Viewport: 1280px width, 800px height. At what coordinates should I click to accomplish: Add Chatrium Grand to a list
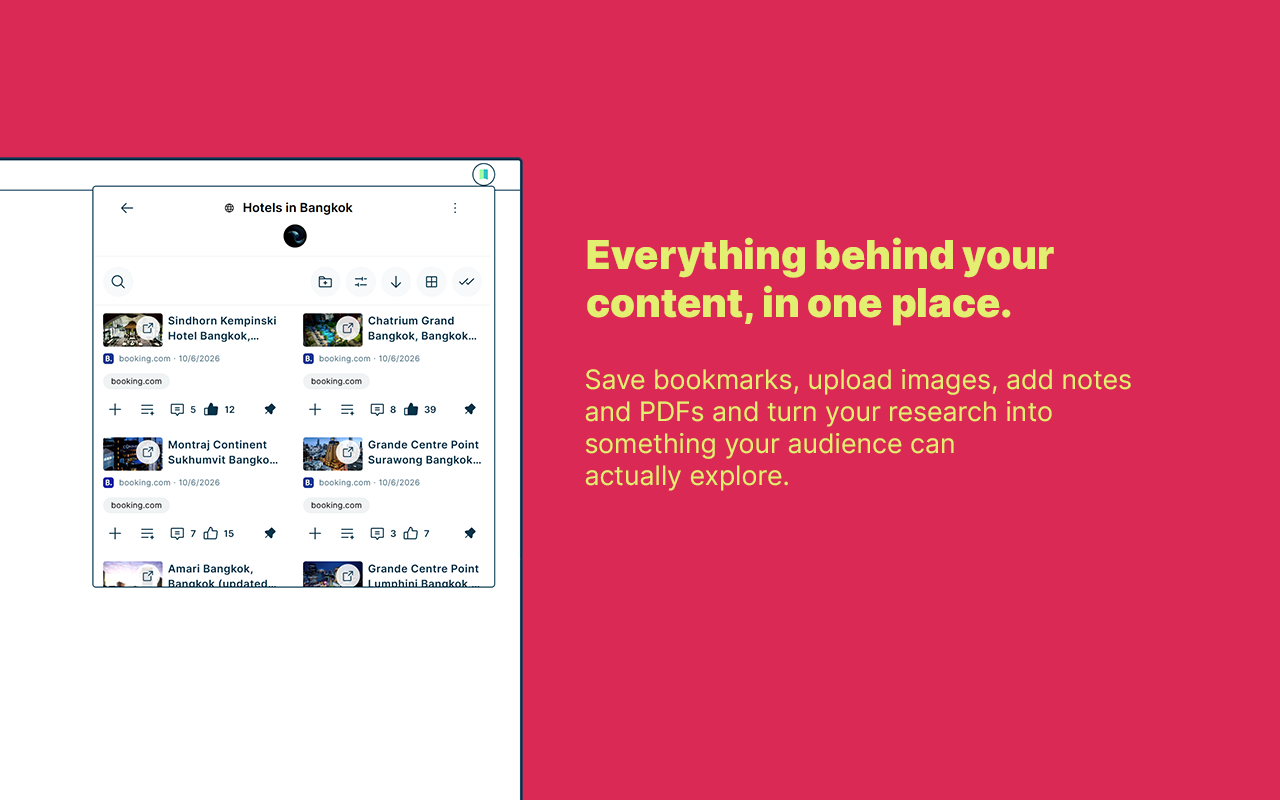347,409
